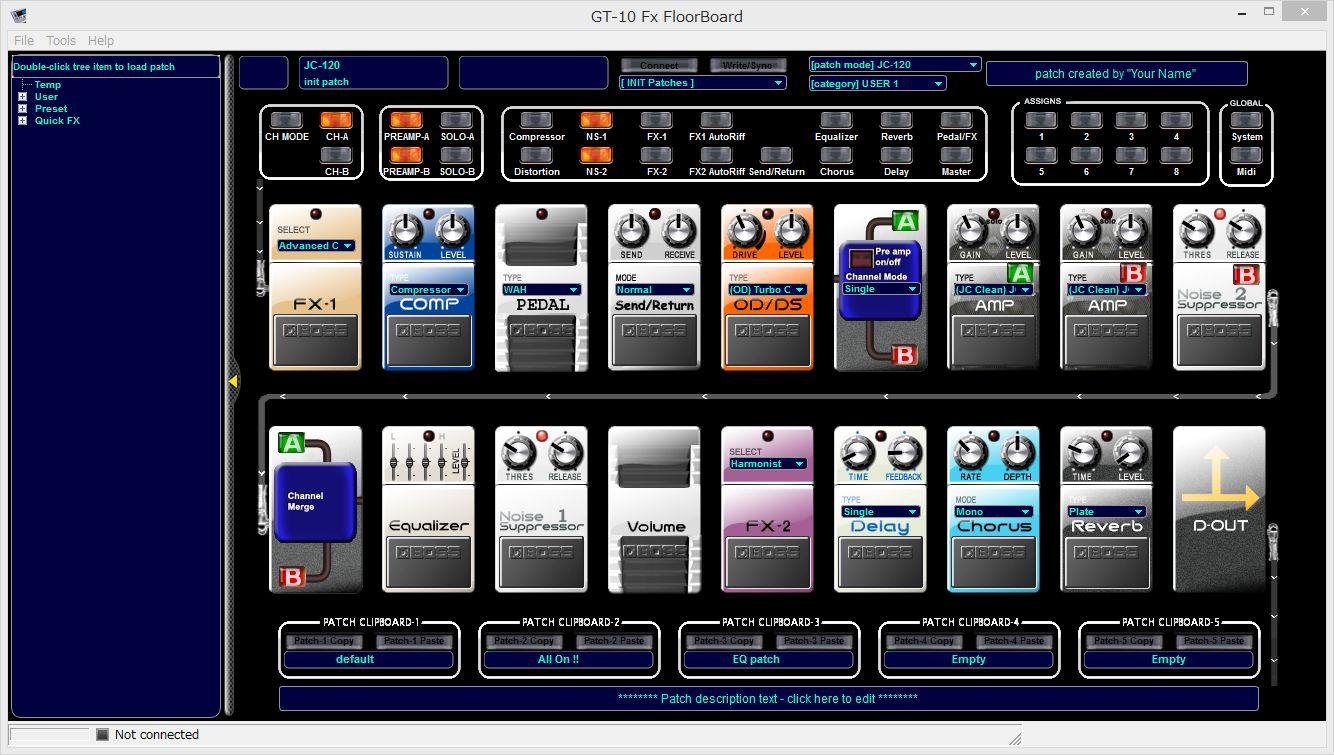Toggle the PREAMP-A button
The image size is (1334, 755).
click(x=406, y=120)
